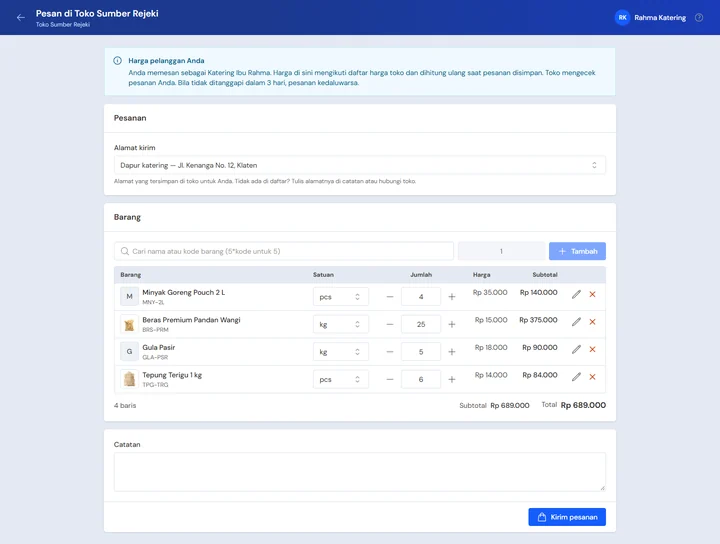Select the Beras Premium product thumbnail
The height and width of the screenshot is (544, 720).
tap(129, 324)
